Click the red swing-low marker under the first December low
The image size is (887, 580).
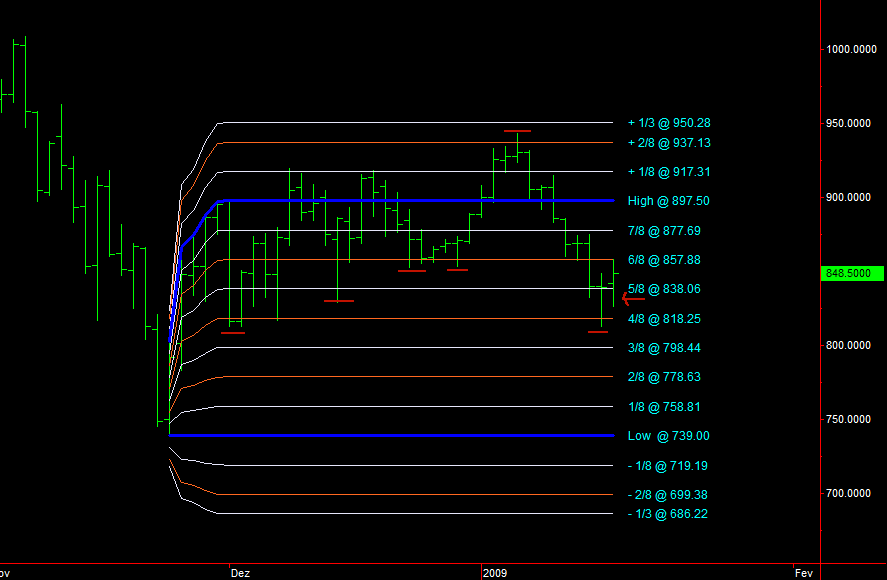[x=233, y=333]
